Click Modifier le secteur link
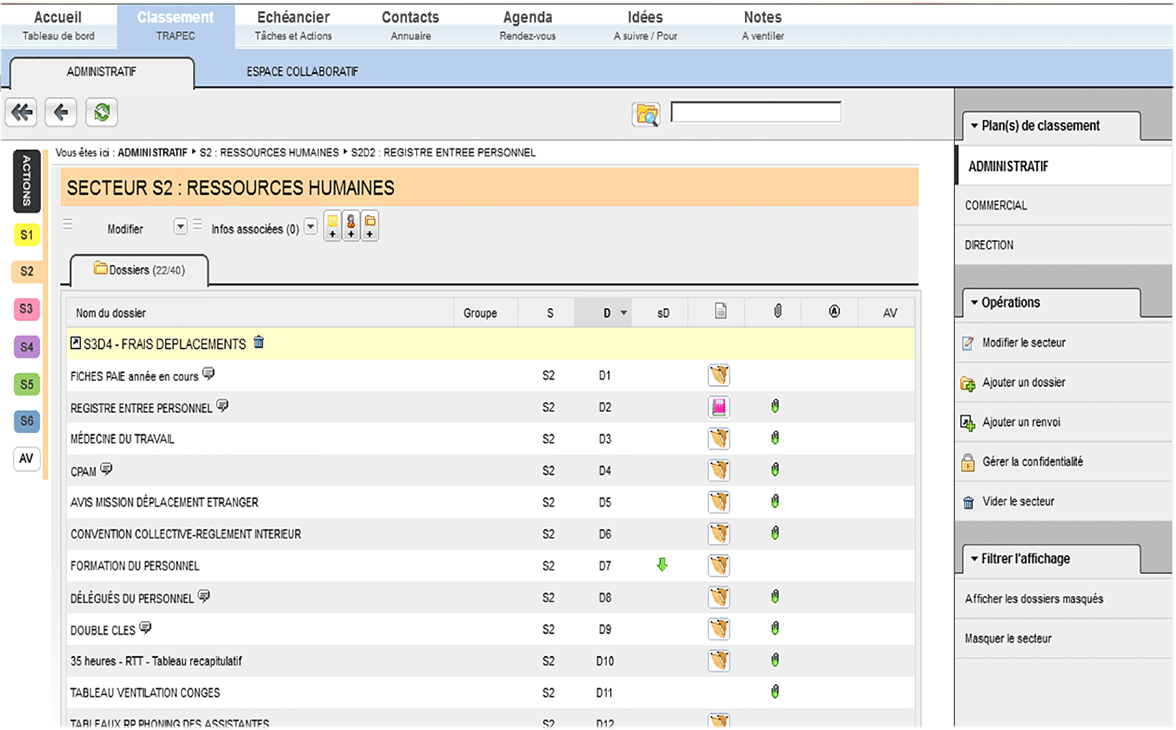This screenshot has height=730, width=1176. point(1024,342)
